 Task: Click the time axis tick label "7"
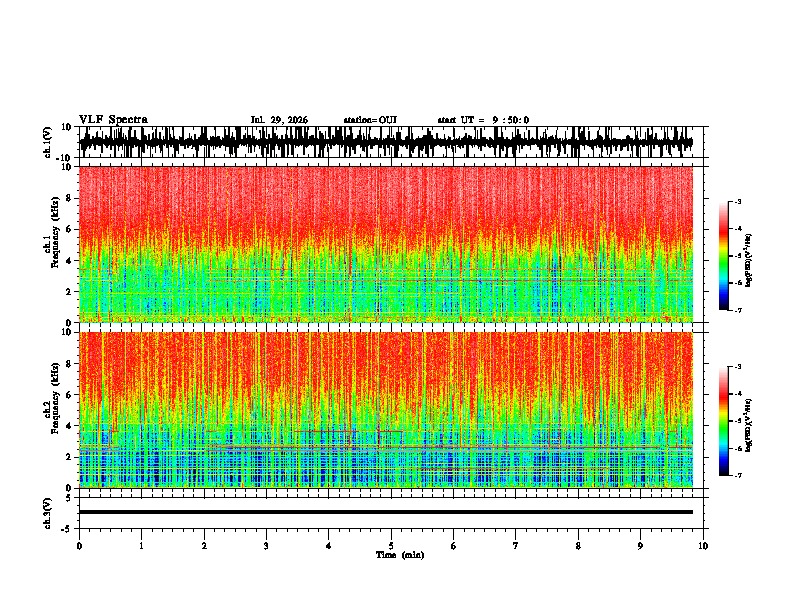[516, 546]
